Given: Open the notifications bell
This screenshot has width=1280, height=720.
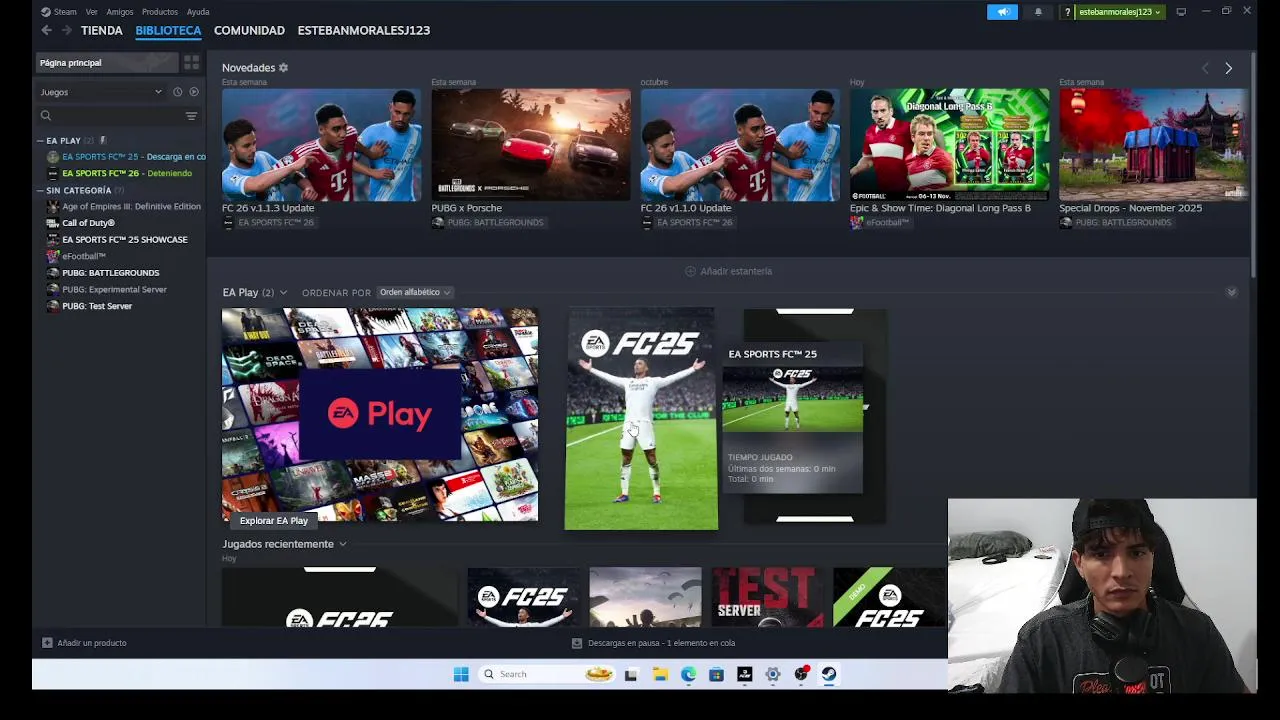Looking at the screenshot, I should tap(1038, 12).
